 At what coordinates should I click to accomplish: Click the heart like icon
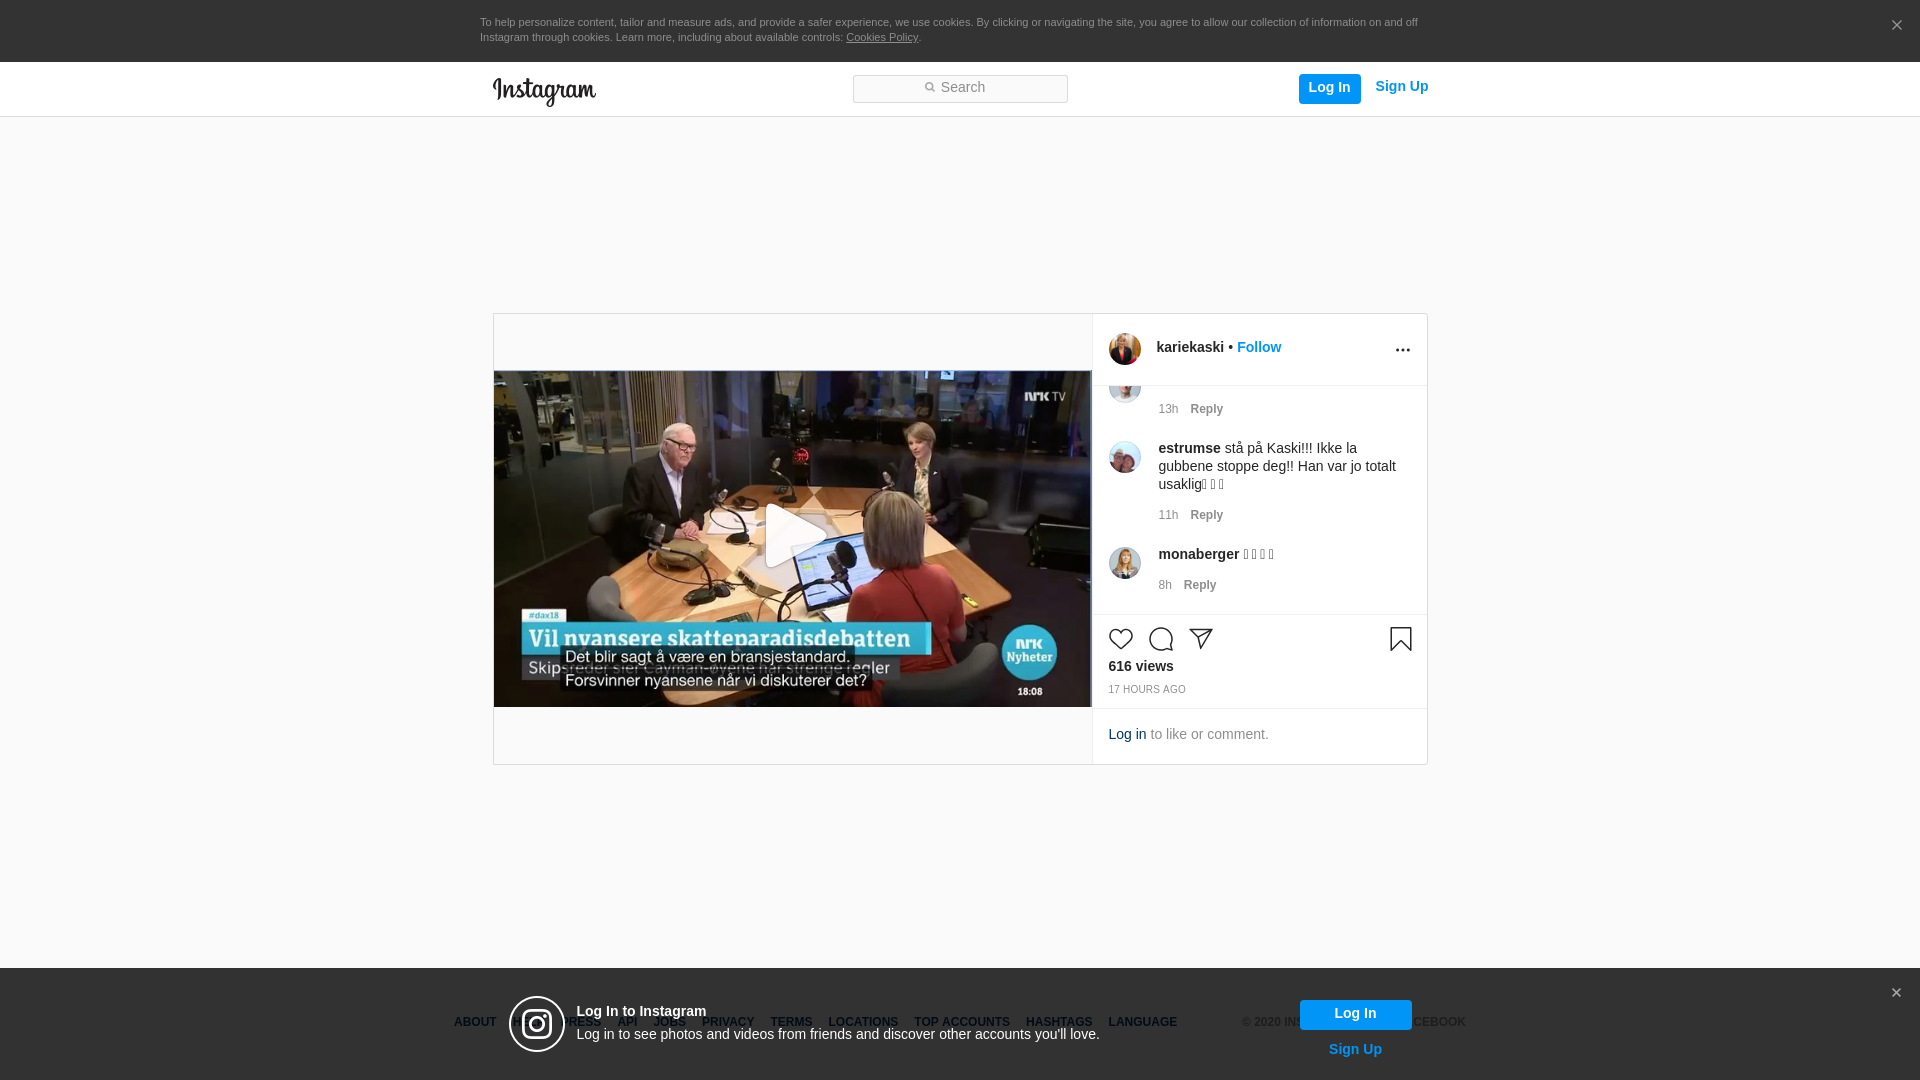1120,639
